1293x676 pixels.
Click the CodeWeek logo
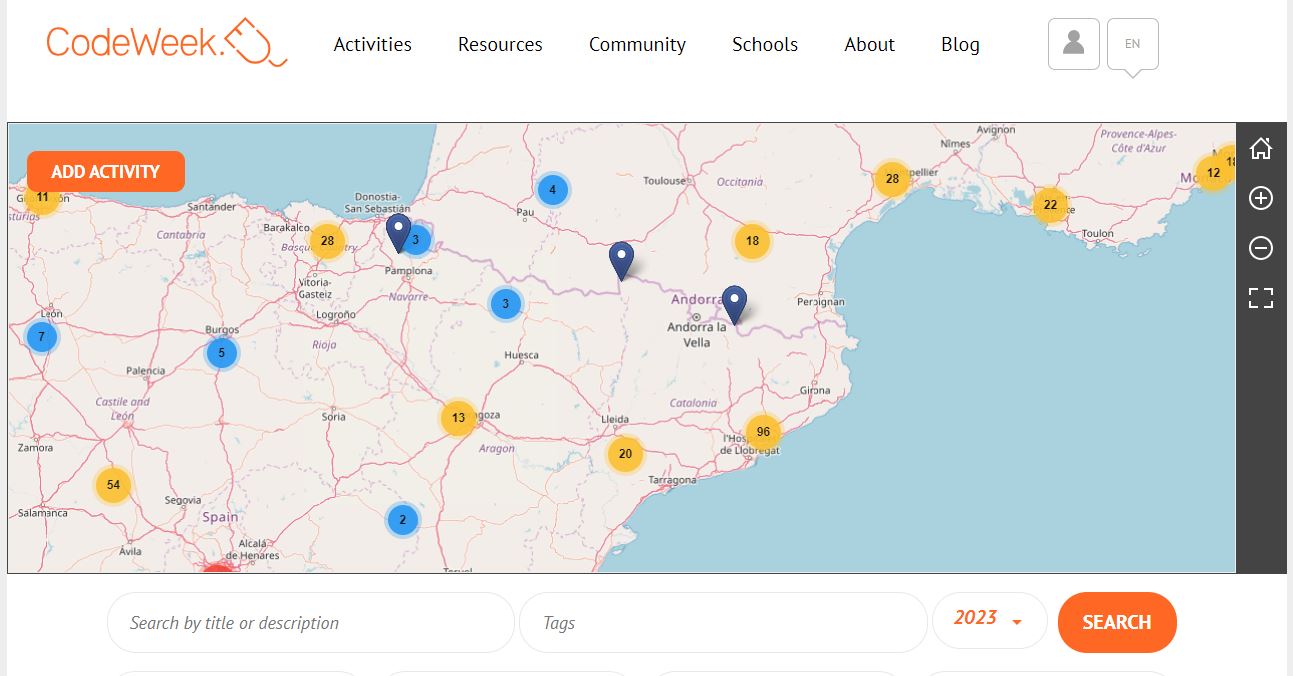pos(166,42)
